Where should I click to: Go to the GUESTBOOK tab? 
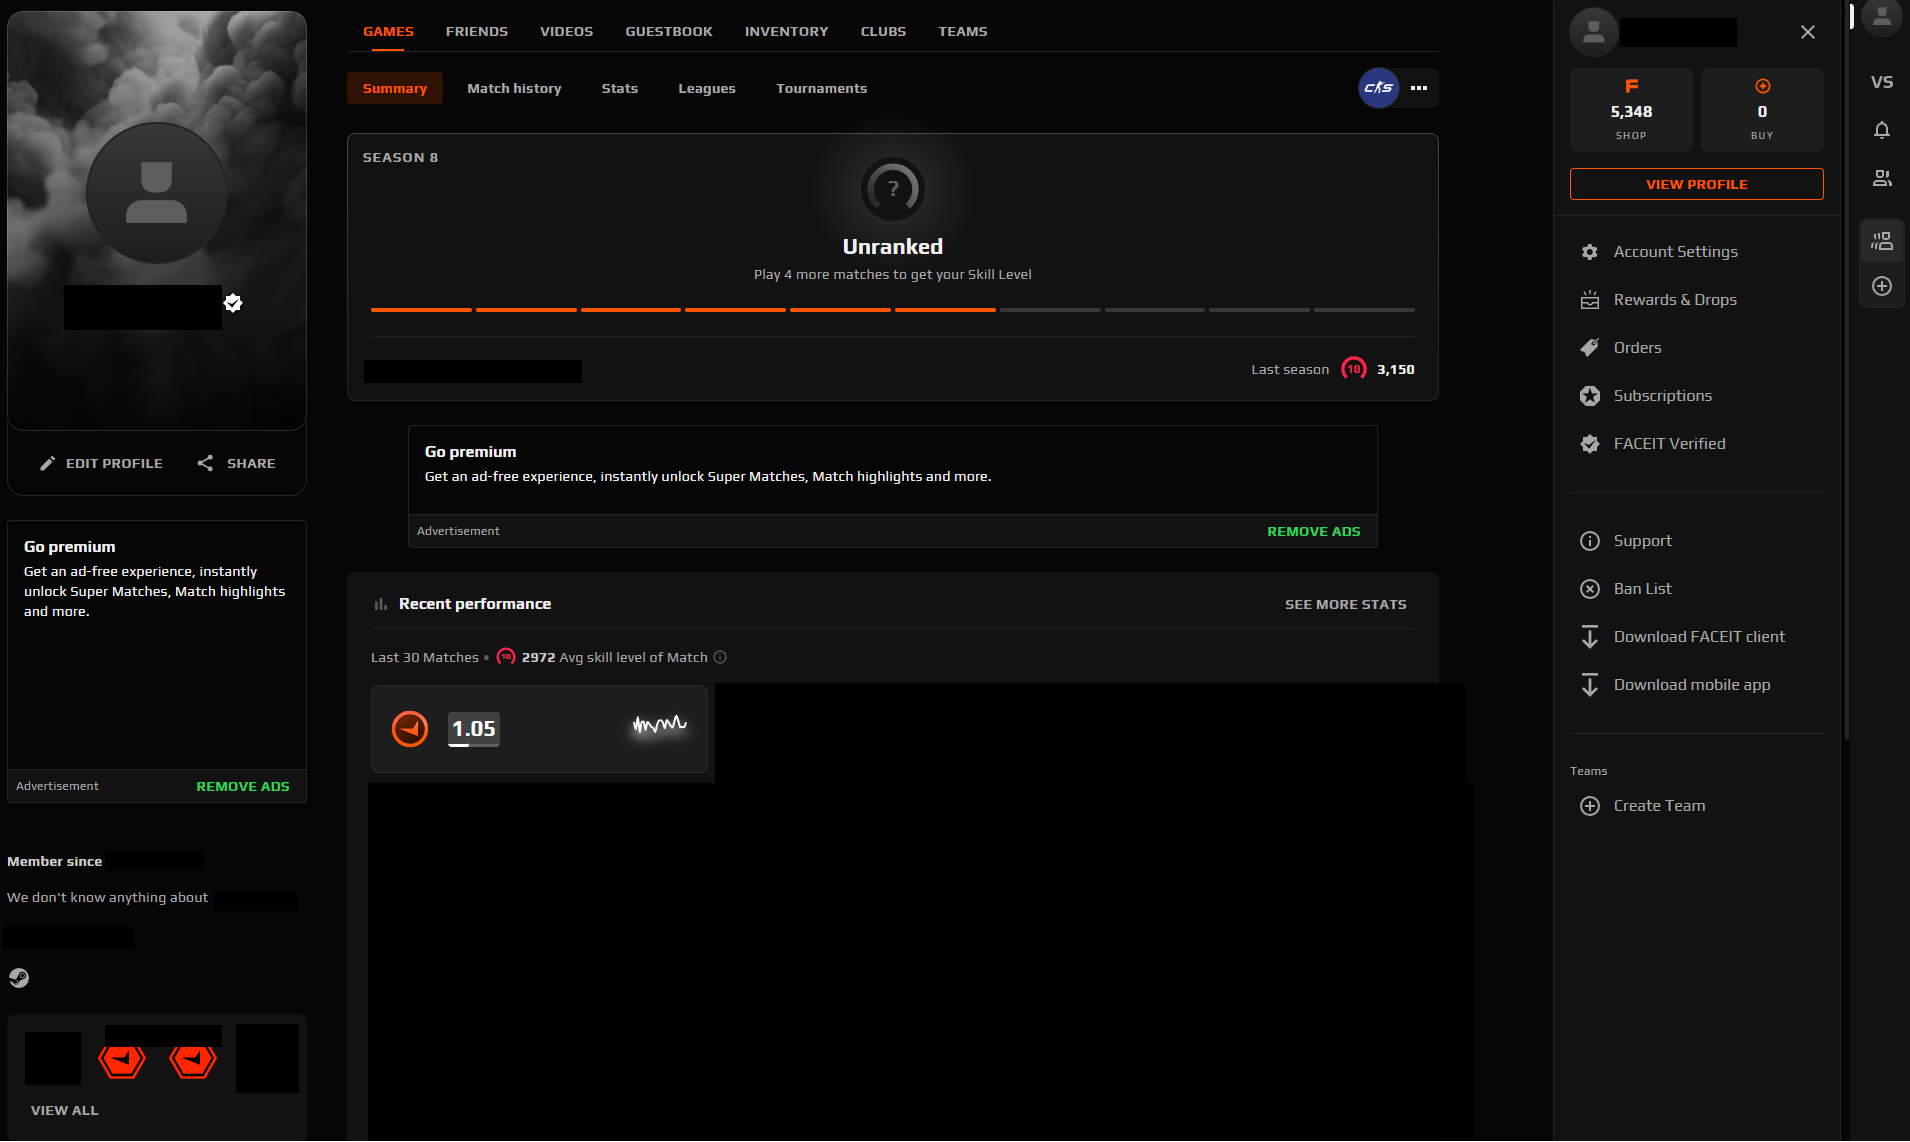coord(669,31)
